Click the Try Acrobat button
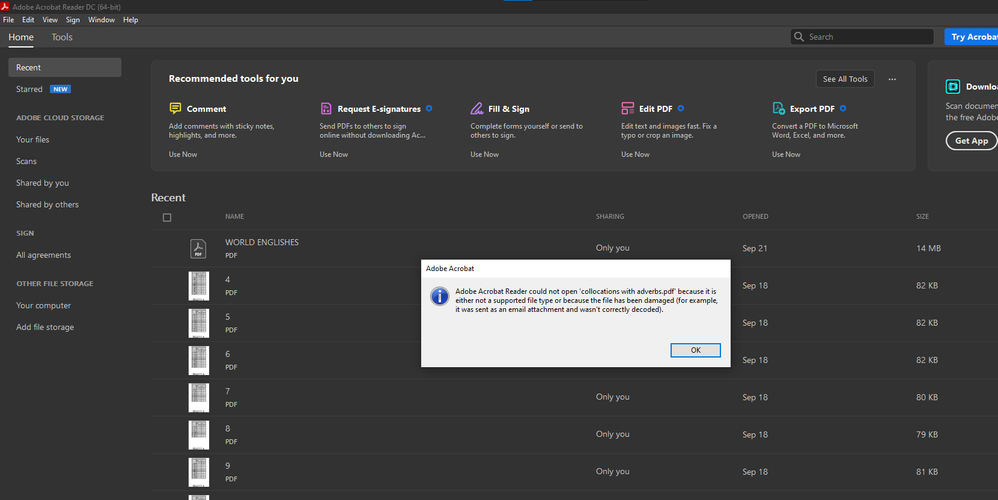 [971, 37]
